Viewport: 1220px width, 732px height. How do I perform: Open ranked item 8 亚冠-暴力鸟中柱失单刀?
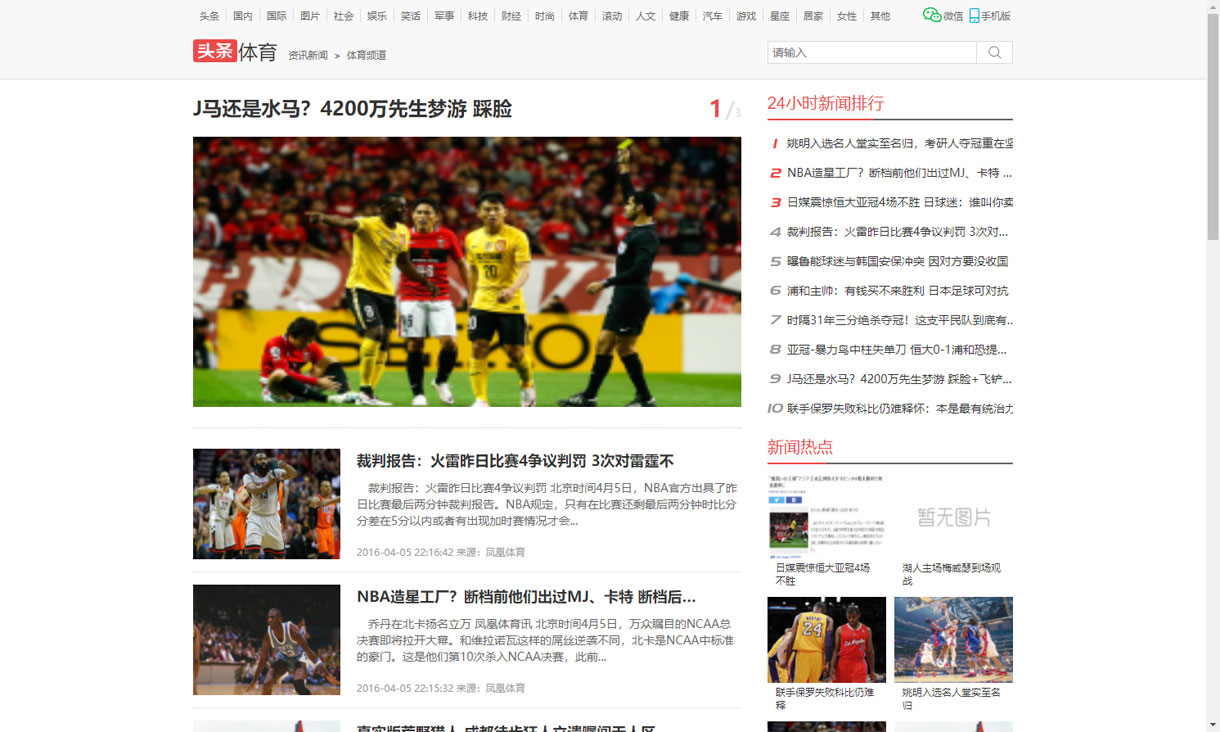pos(896,350)
